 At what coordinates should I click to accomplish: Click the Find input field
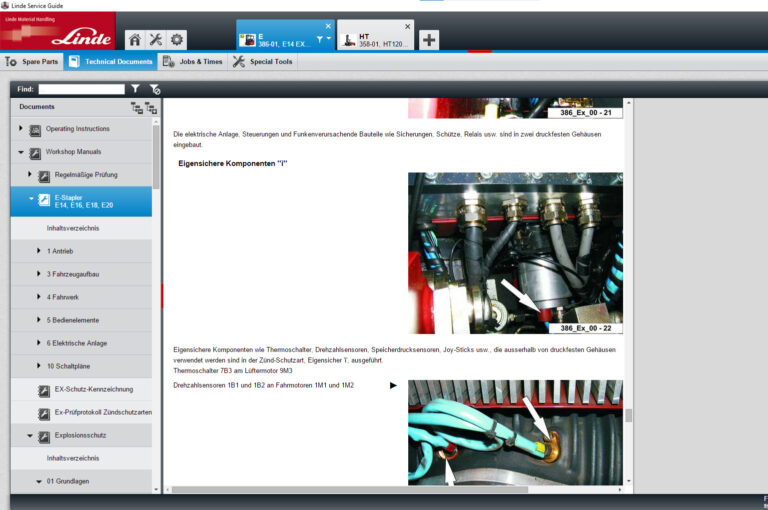click(x=82, y=89)
